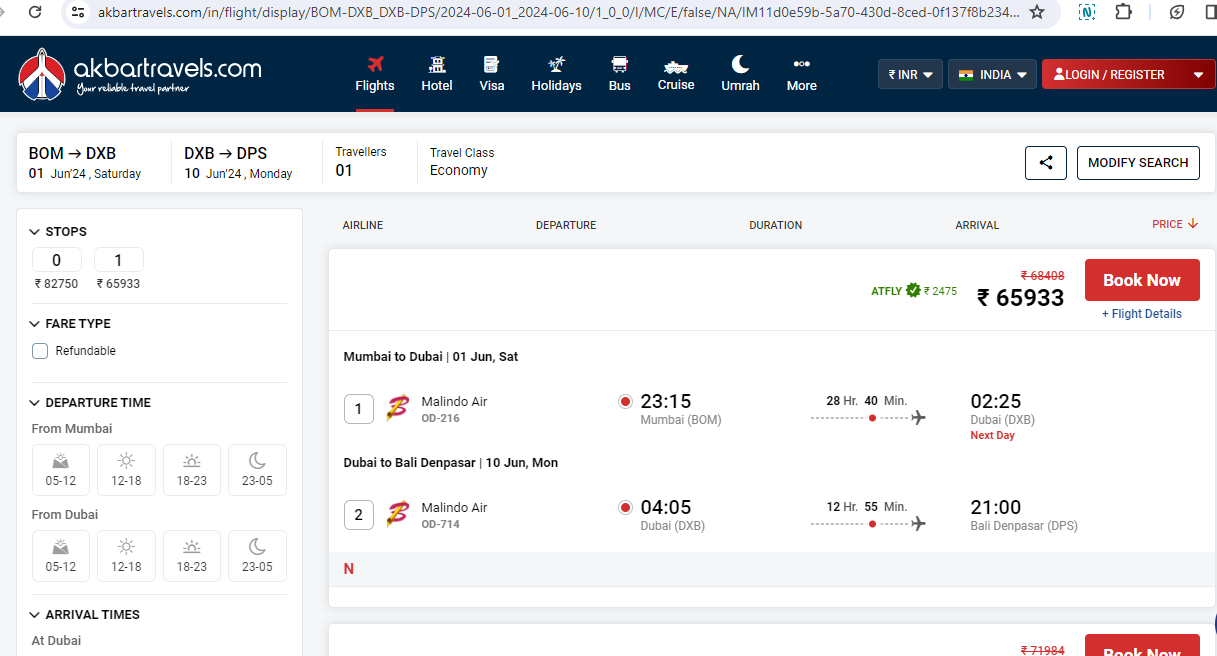Collapse the ARRIVAL TIMES filter section
Screen dimensions: 1217x656
(86, 615)
